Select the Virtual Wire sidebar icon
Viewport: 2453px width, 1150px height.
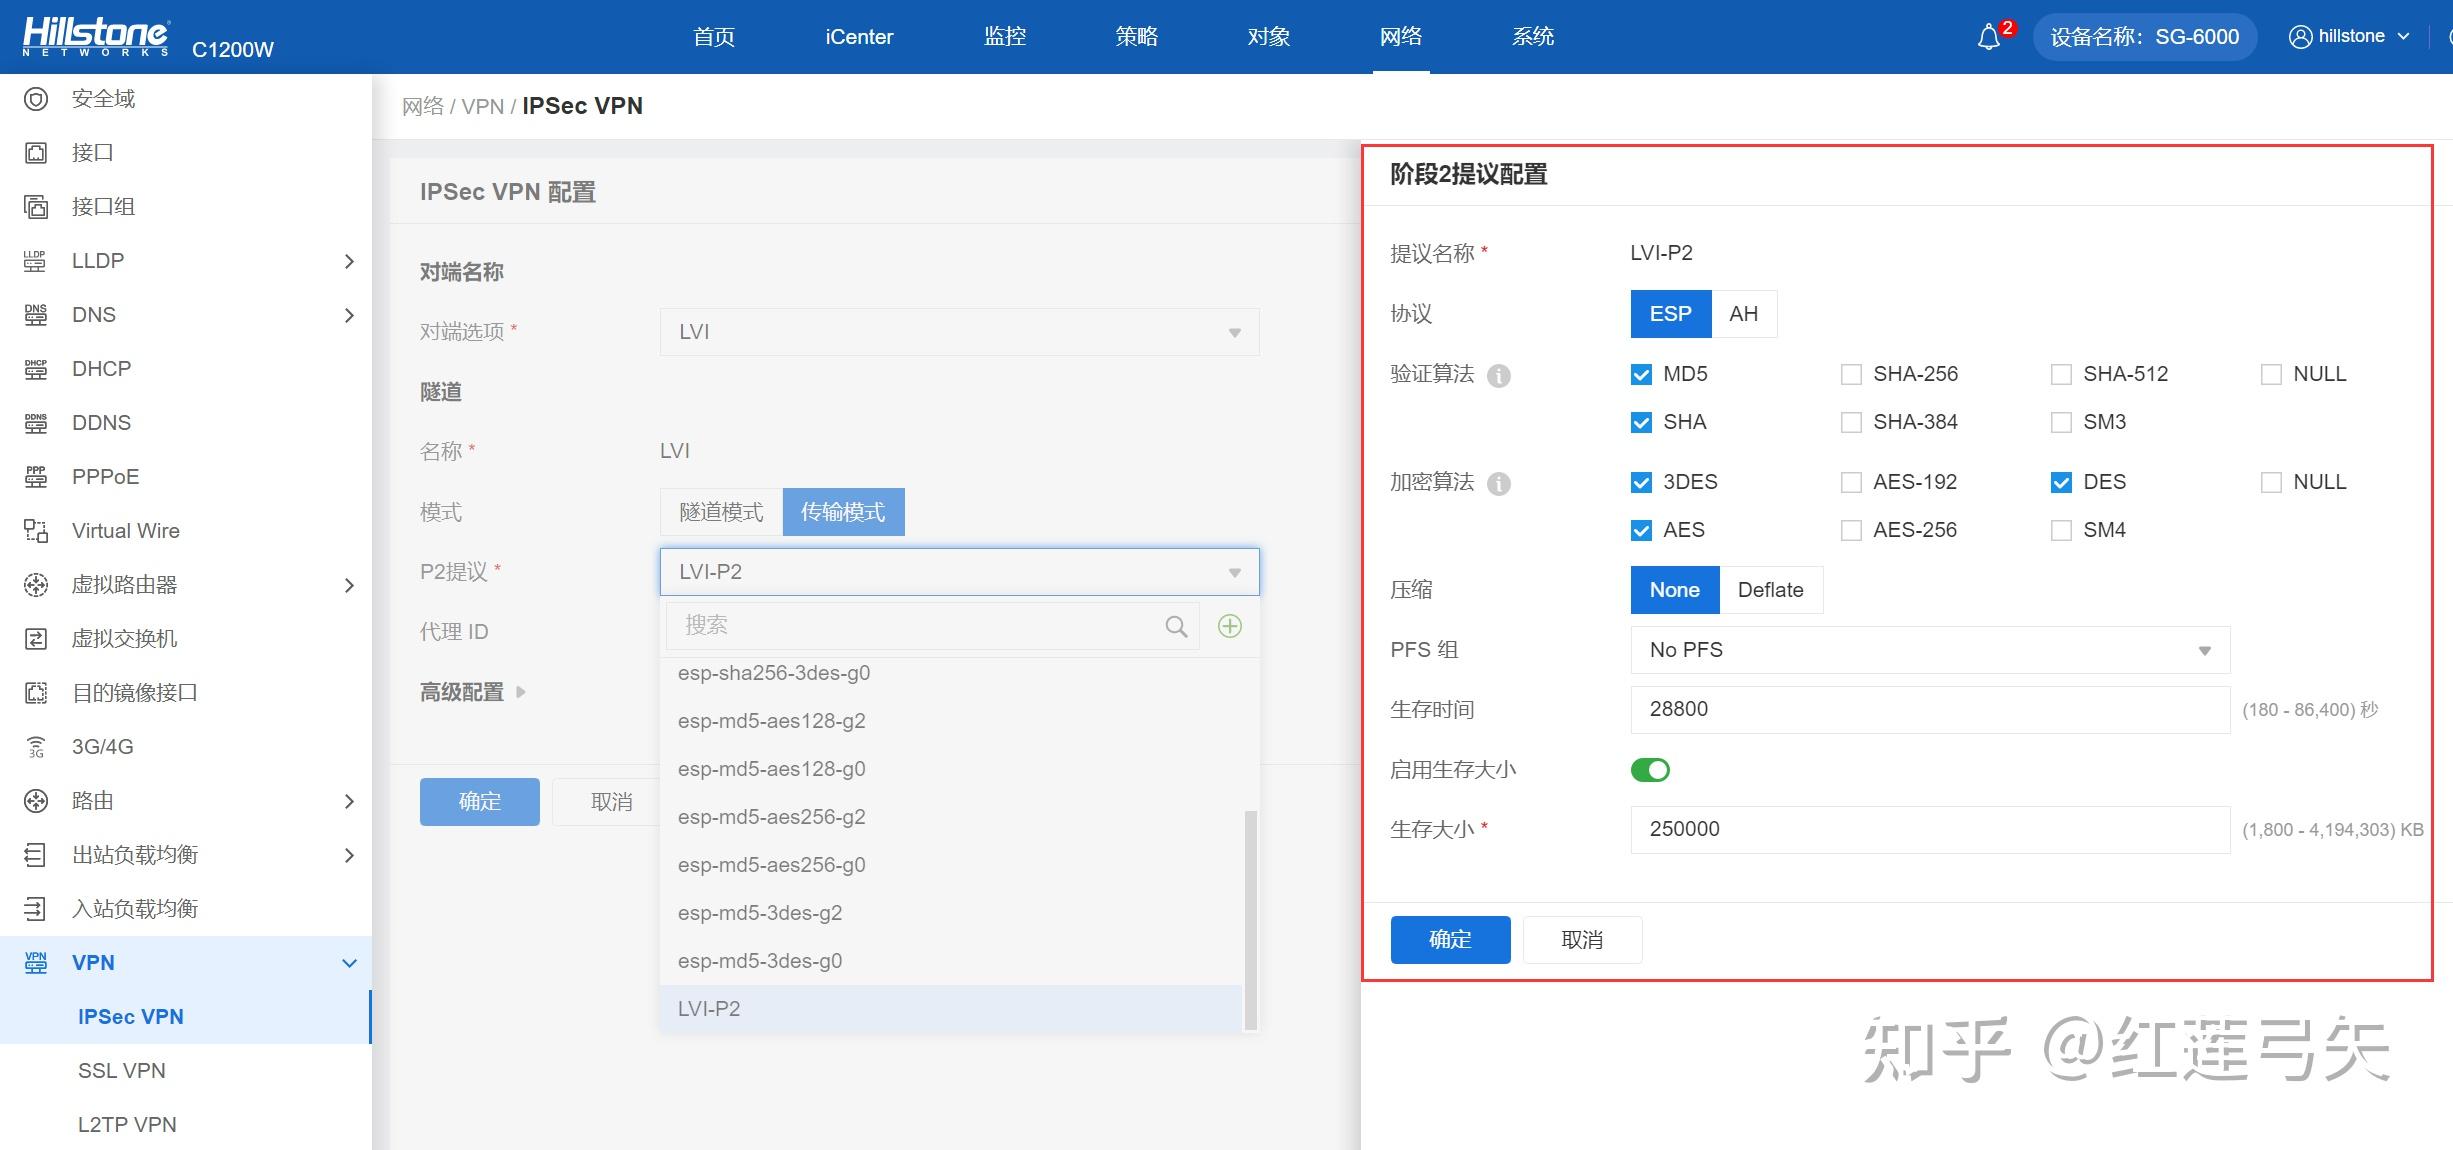[35, 530]
